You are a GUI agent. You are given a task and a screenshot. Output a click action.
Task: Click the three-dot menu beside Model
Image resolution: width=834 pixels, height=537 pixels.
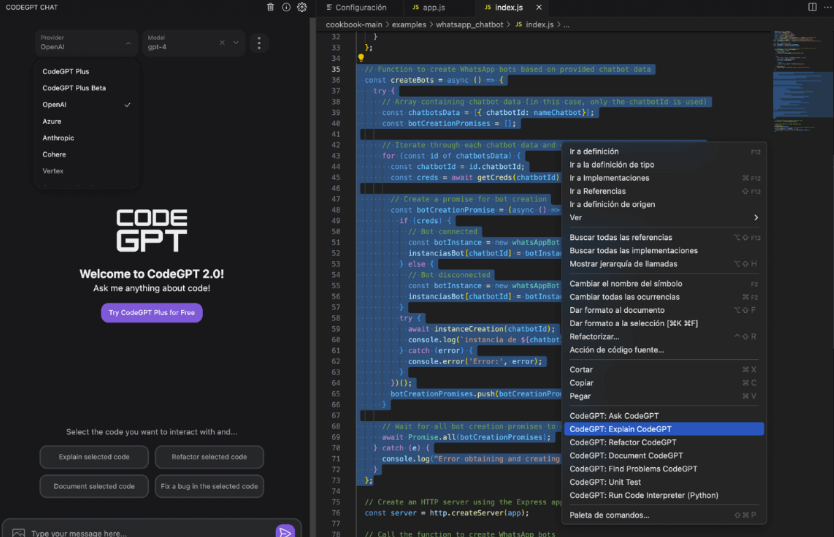259,43
